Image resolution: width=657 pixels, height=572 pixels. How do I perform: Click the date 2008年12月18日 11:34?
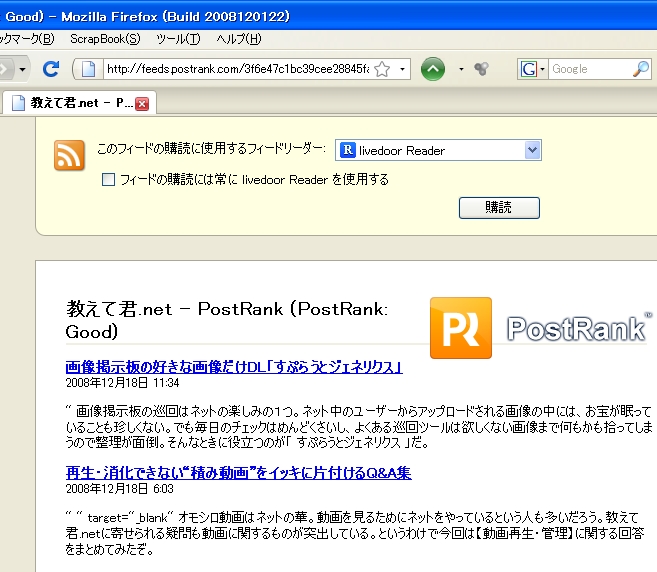pos(122,383)
